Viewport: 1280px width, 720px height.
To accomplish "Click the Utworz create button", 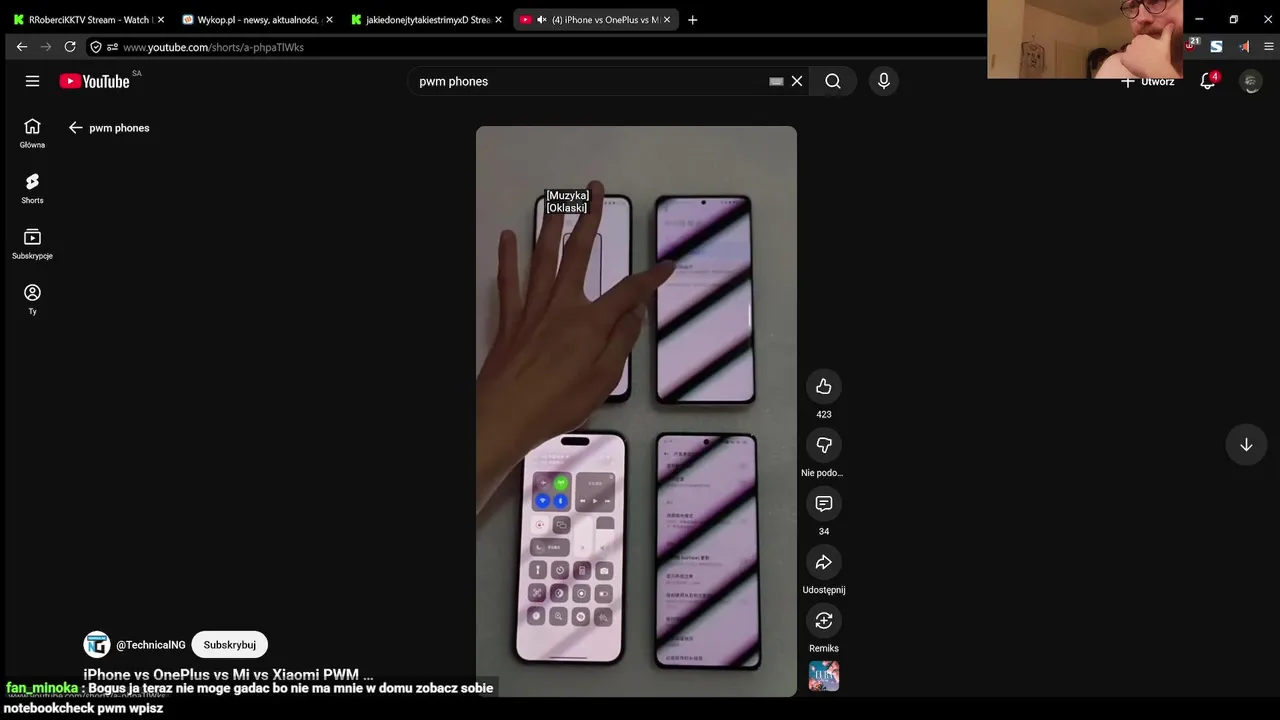I will (1148, 81).
